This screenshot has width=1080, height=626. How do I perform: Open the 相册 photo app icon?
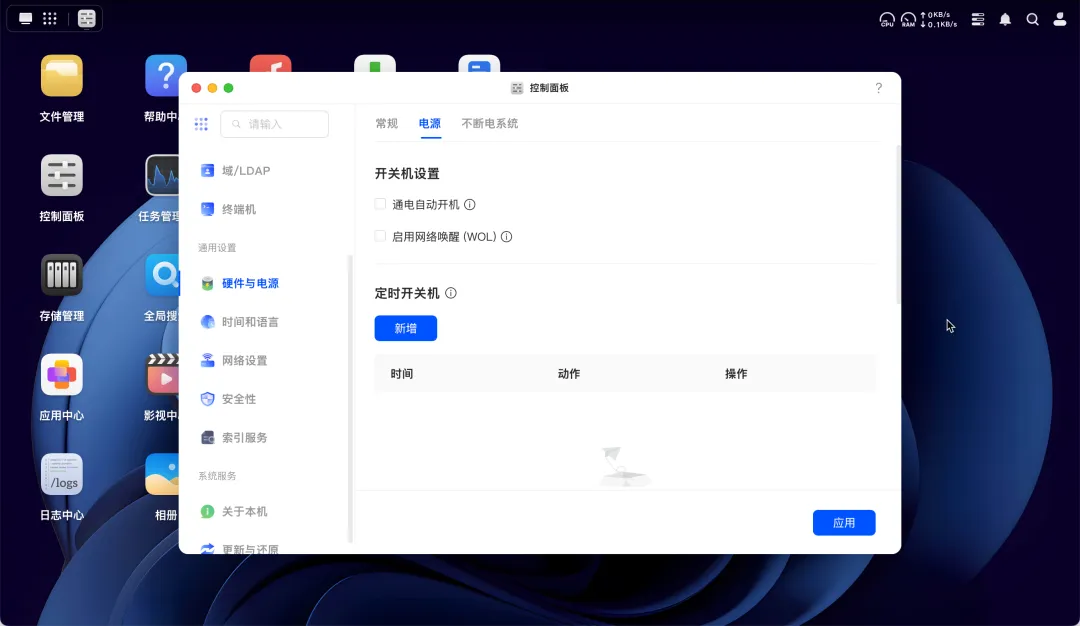[163, 474]
